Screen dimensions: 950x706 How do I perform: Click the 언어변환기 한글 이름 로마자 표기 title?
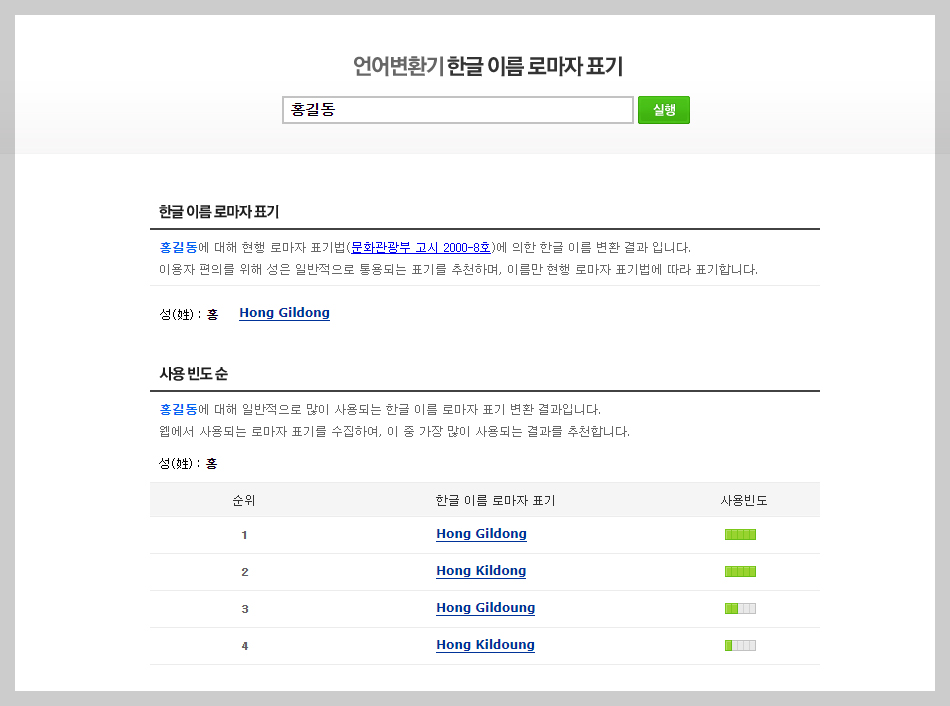click(x=488, y=66)
